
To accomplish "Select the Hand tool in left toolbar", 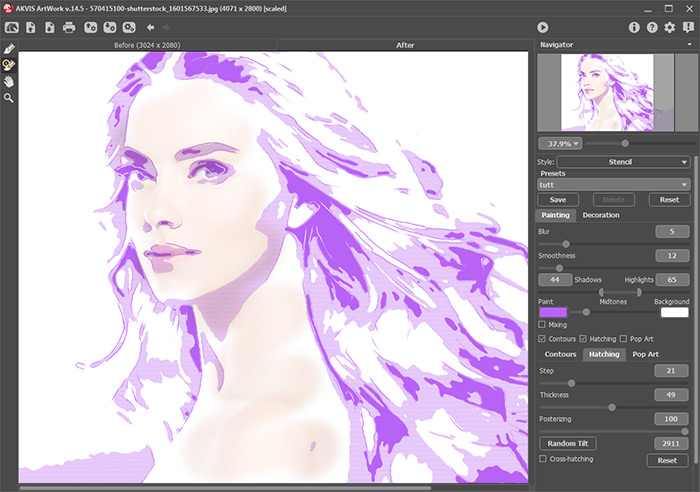I will tap(9, 81).
